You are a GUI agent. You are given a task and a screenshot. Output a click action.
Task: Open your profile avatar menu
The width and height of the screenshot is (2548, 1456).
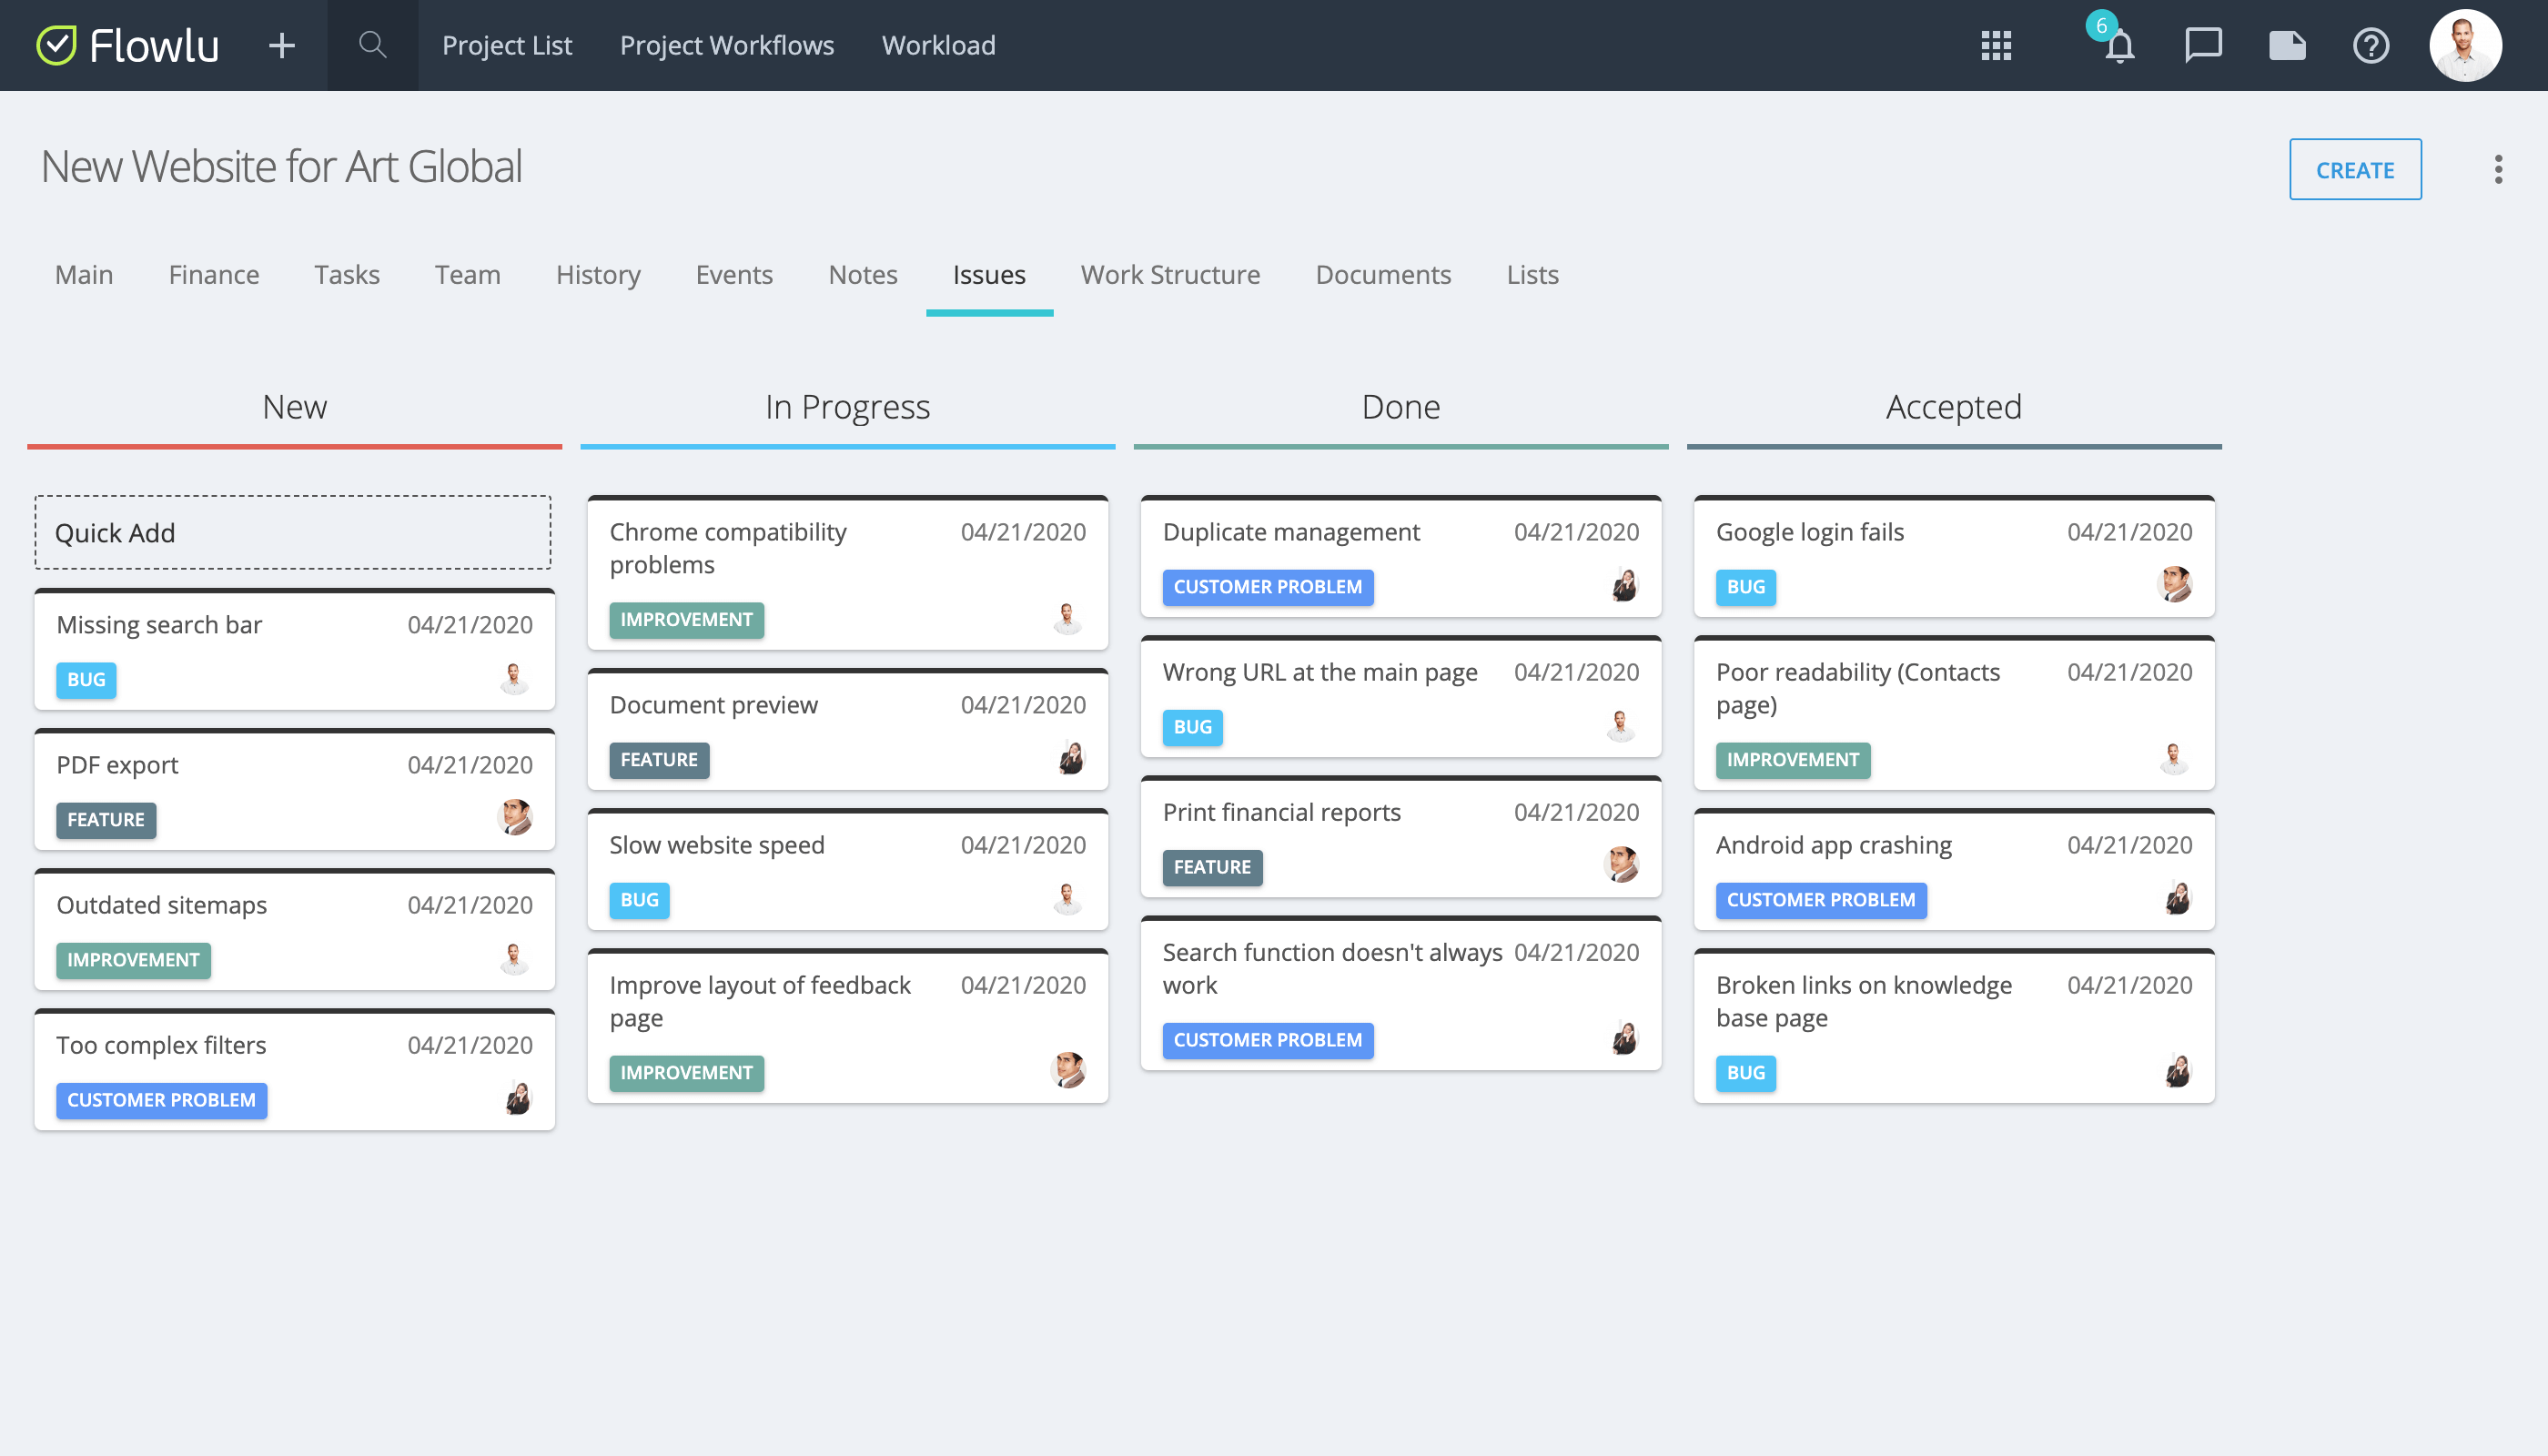tap(2466, 45)
